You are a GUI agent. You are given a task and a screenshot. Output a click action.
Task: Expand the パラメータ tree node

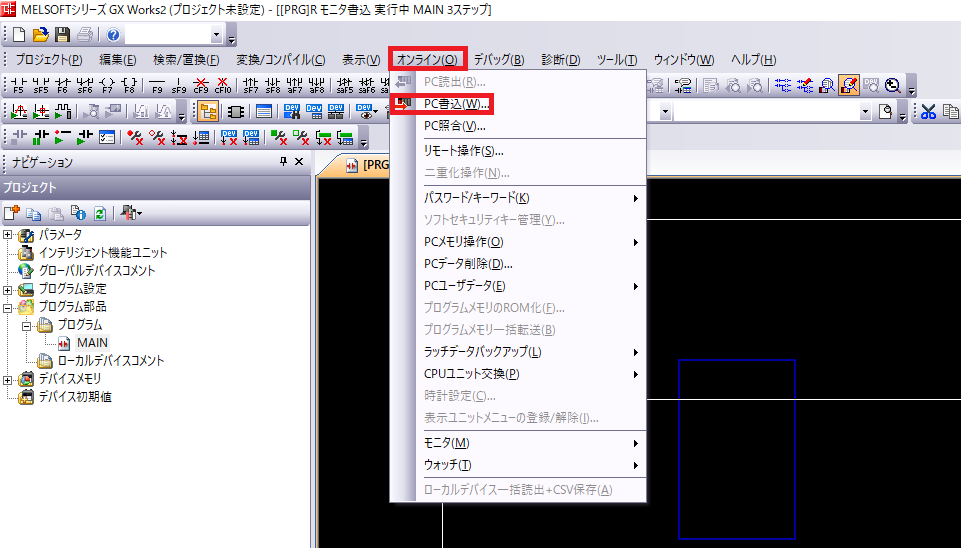pos(7,235)
